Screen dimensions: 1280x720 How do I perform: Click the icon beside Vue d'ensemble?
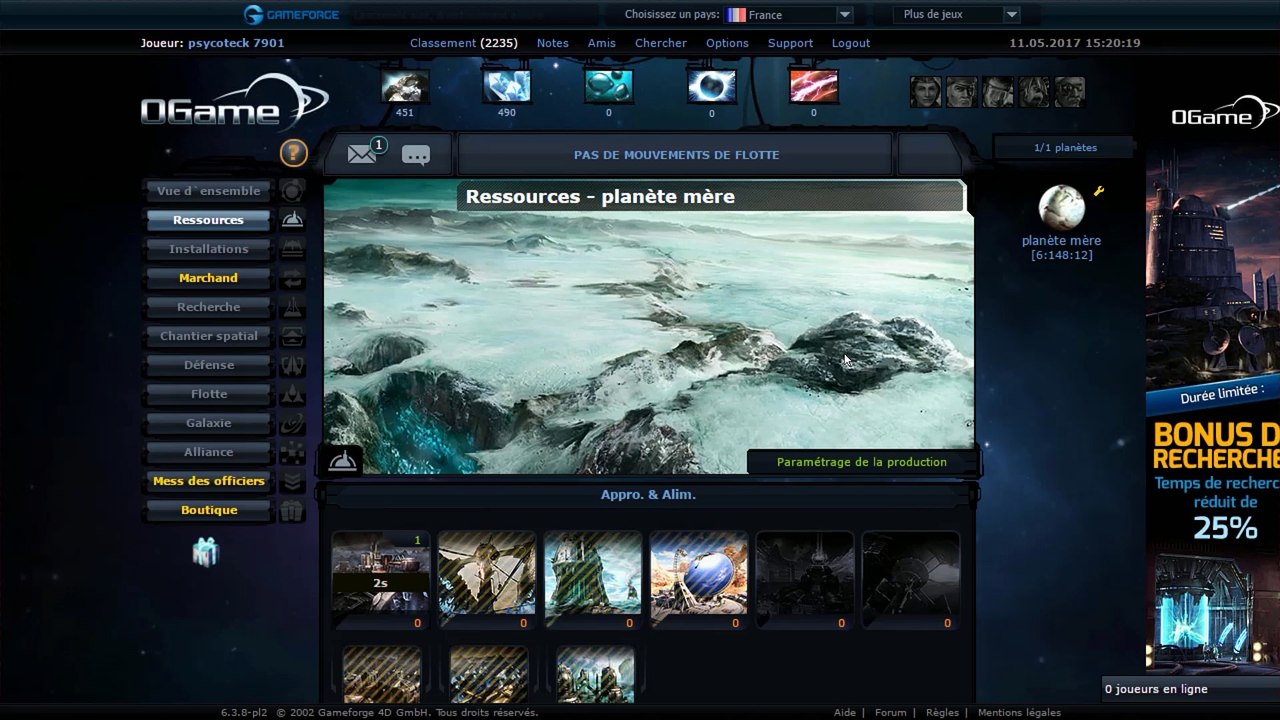click(x=292, y=191)
